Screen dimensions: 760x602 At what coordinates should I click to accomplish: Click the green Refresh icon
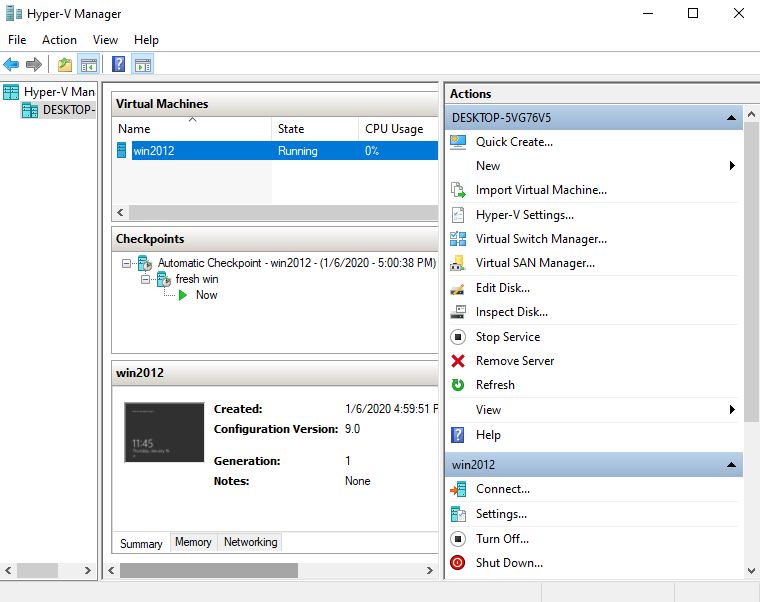click(x=458, y=385)
